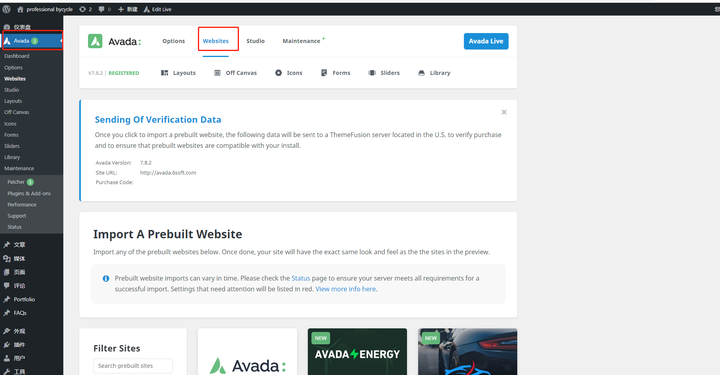The height and width of the screenshot is (375, 720).
Task: Open the Avada menu in sidebar
Action: (32, 41)
